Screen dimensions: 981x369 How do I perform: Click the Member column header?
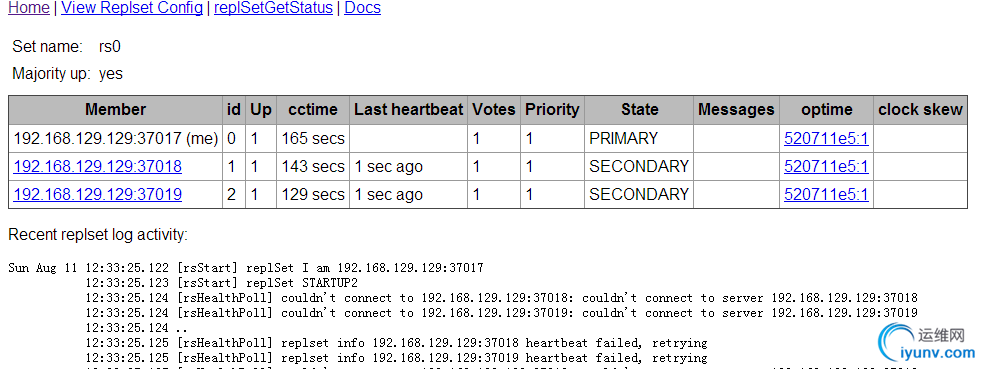pos(116,109)
